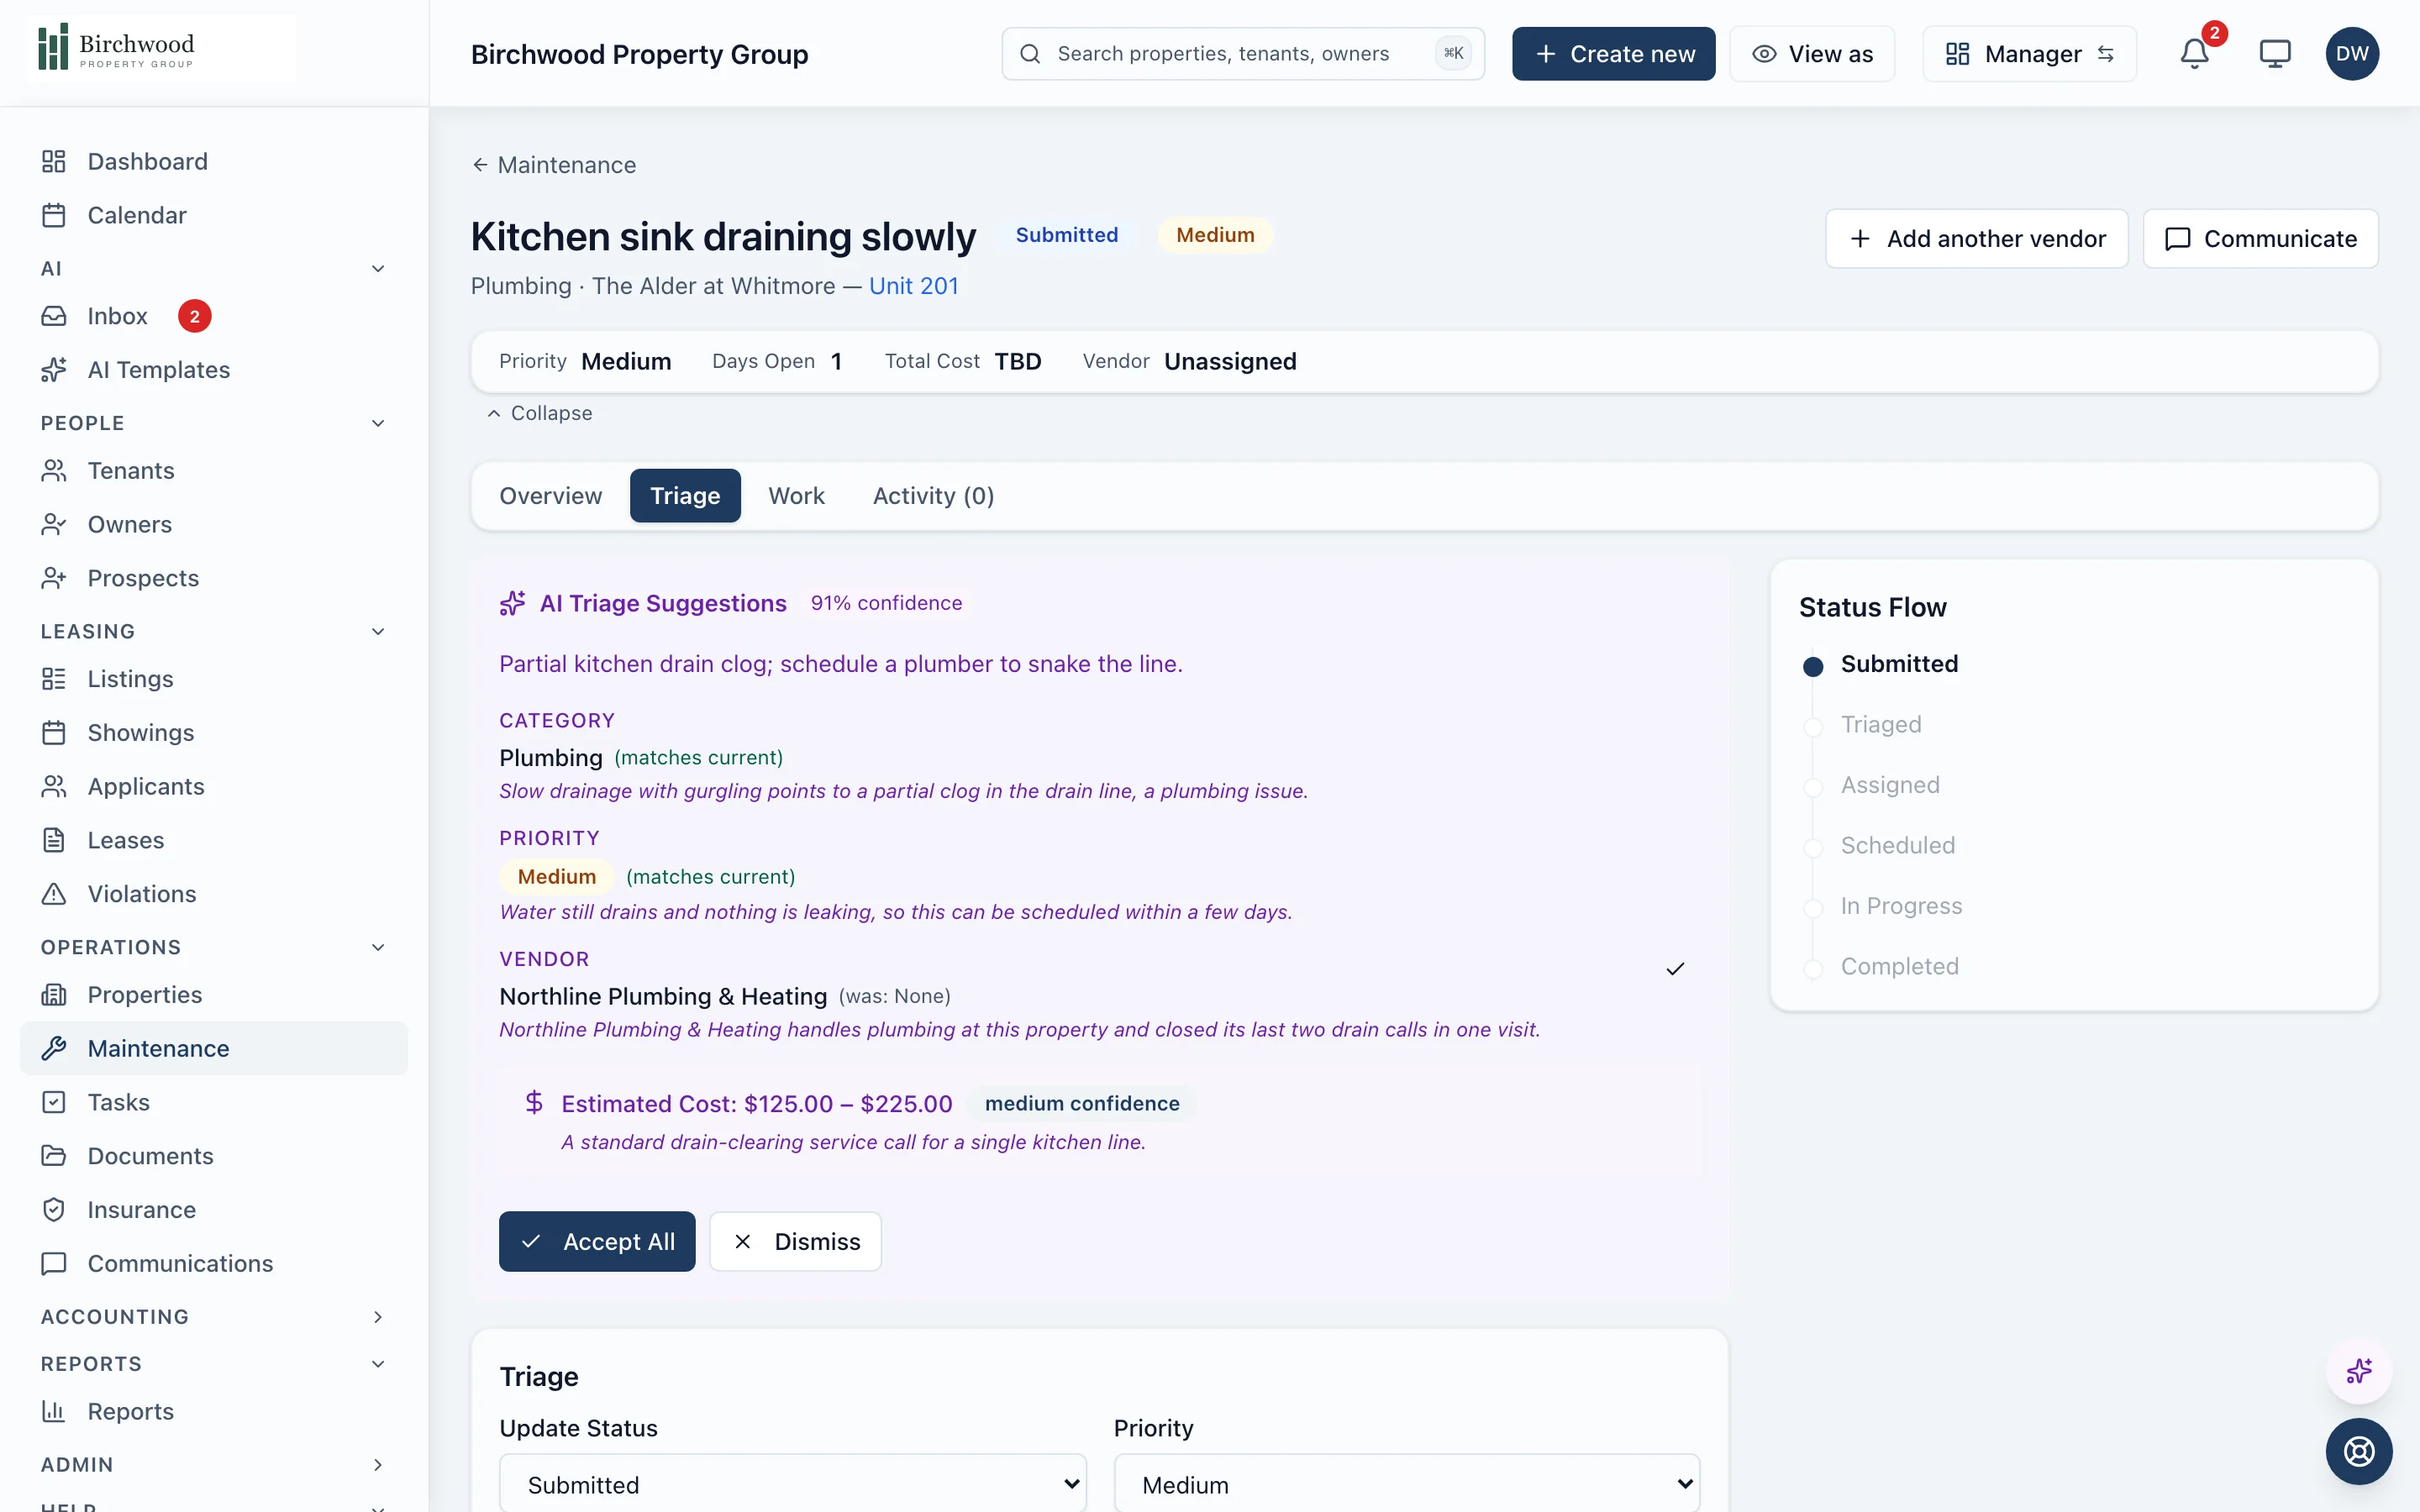Open Dashboard from the sidebar
The image size is (2420, 1512).
214,161
